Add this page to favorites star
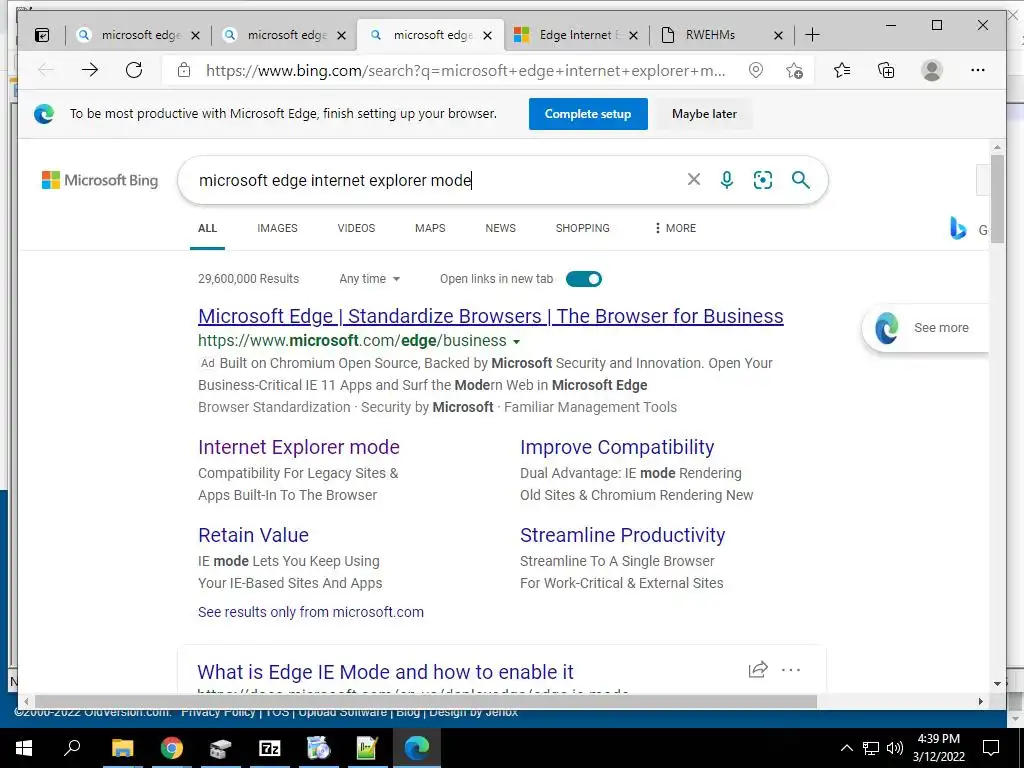 [x=794, y=70]
